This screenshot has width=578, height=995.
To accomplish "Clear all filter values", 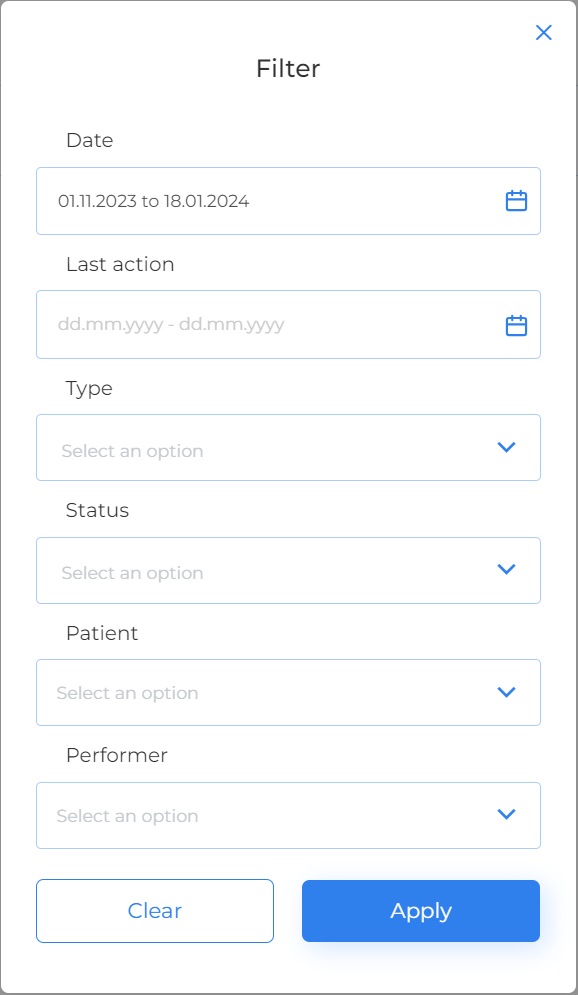I will [155, 910].
